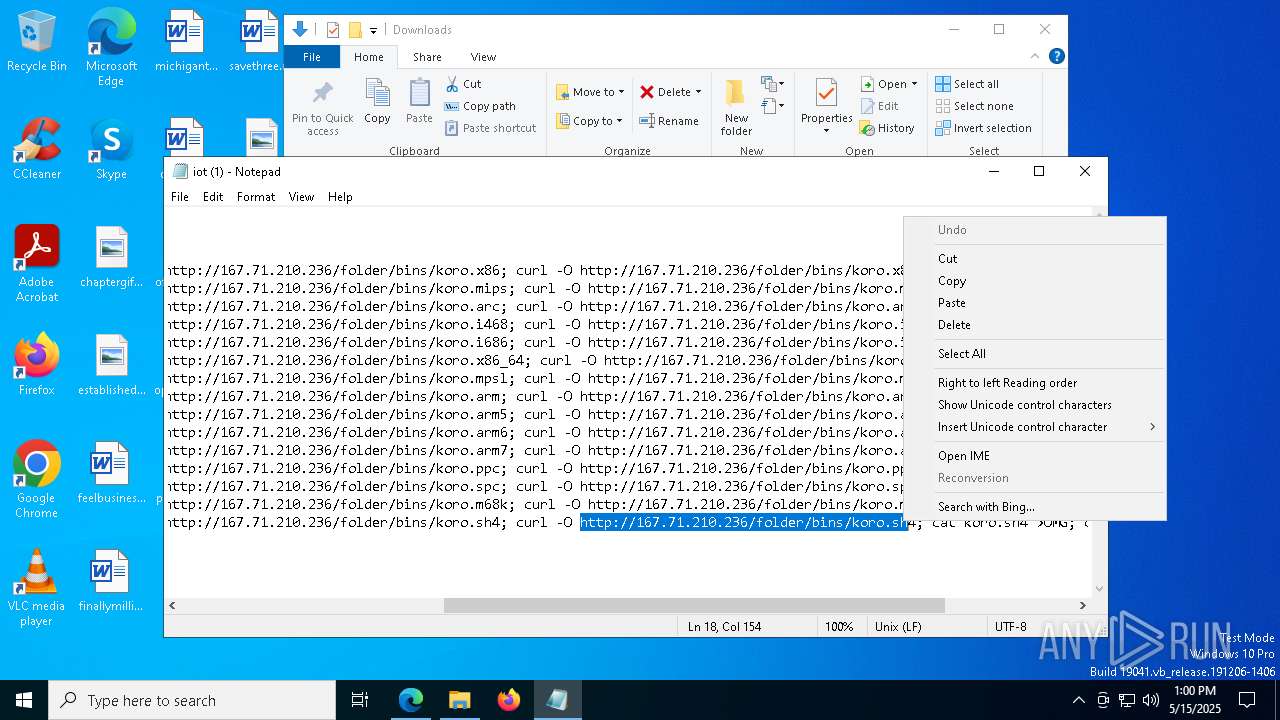Click Copy path in Clipboard group
Viewport: 1280px width, 720px height.
480,106
